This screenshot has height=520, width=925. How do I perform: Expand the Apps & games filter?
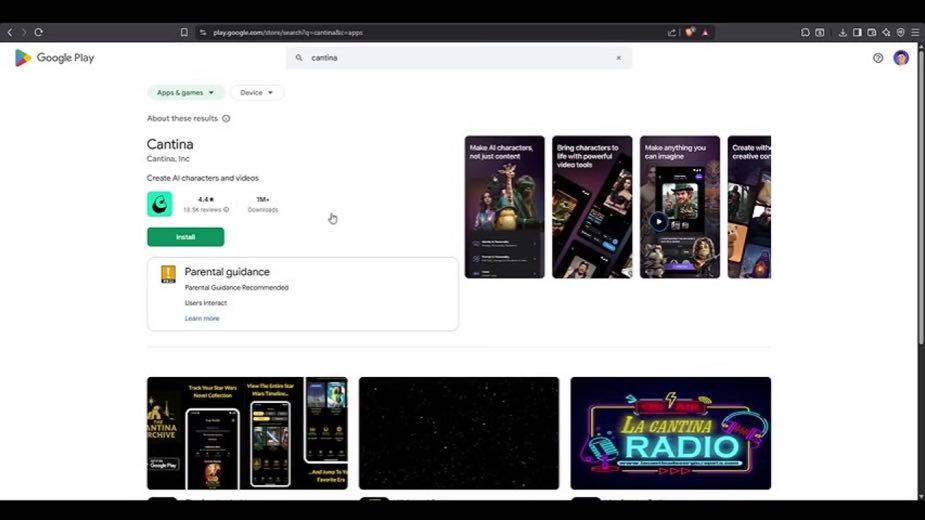click(185, 93)
